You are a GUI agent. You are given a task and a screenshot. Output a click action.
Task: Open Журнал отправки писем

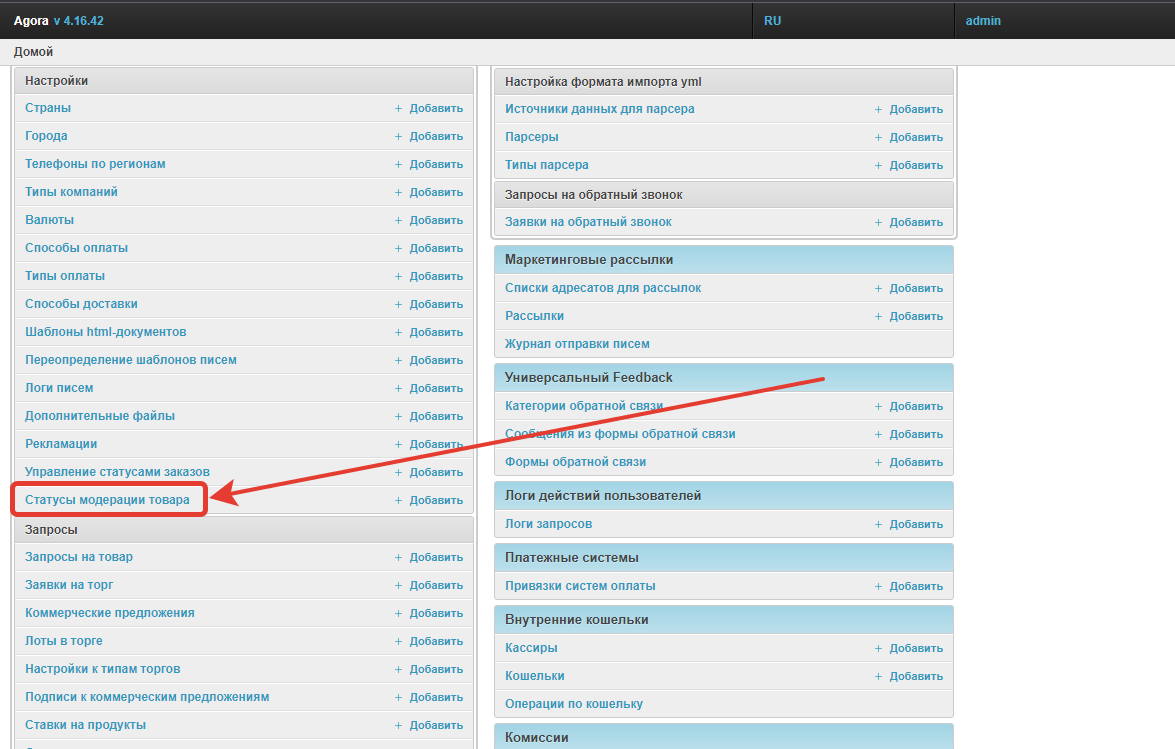pyautogui.click(x=577, y=344)
